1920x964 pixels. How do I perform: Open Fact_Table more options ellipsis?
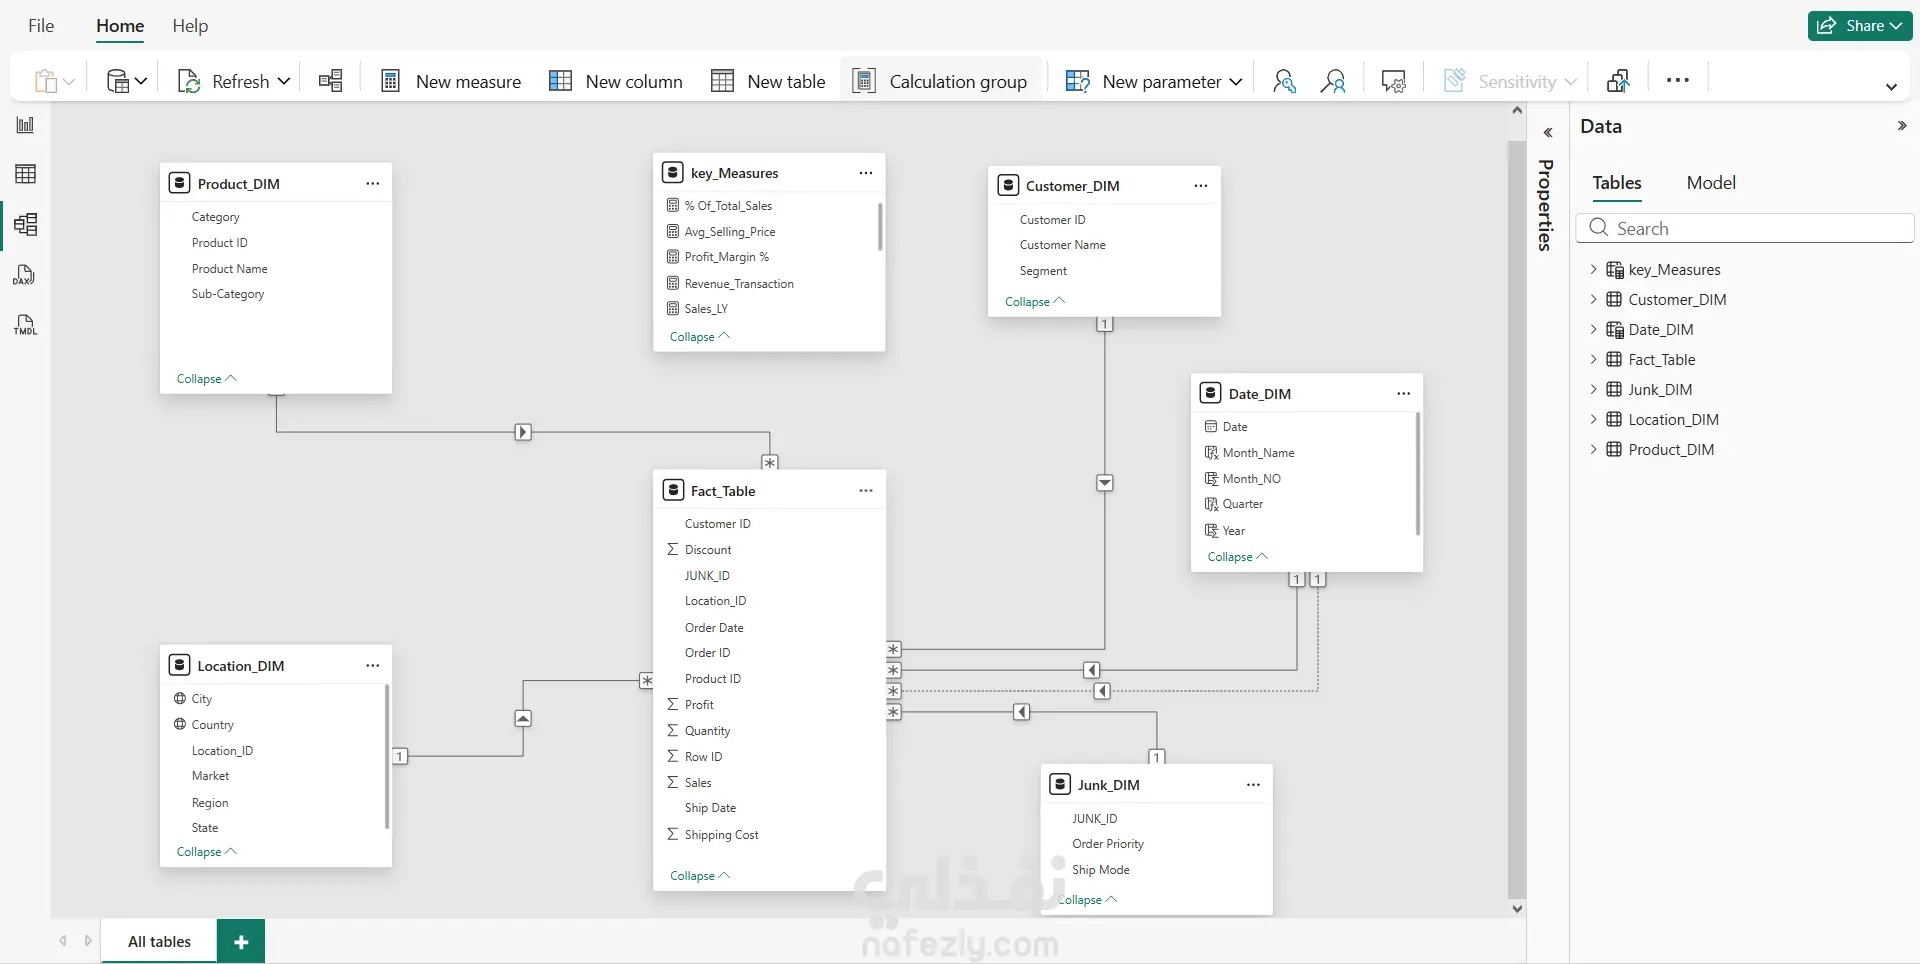(x=866, y=491)
